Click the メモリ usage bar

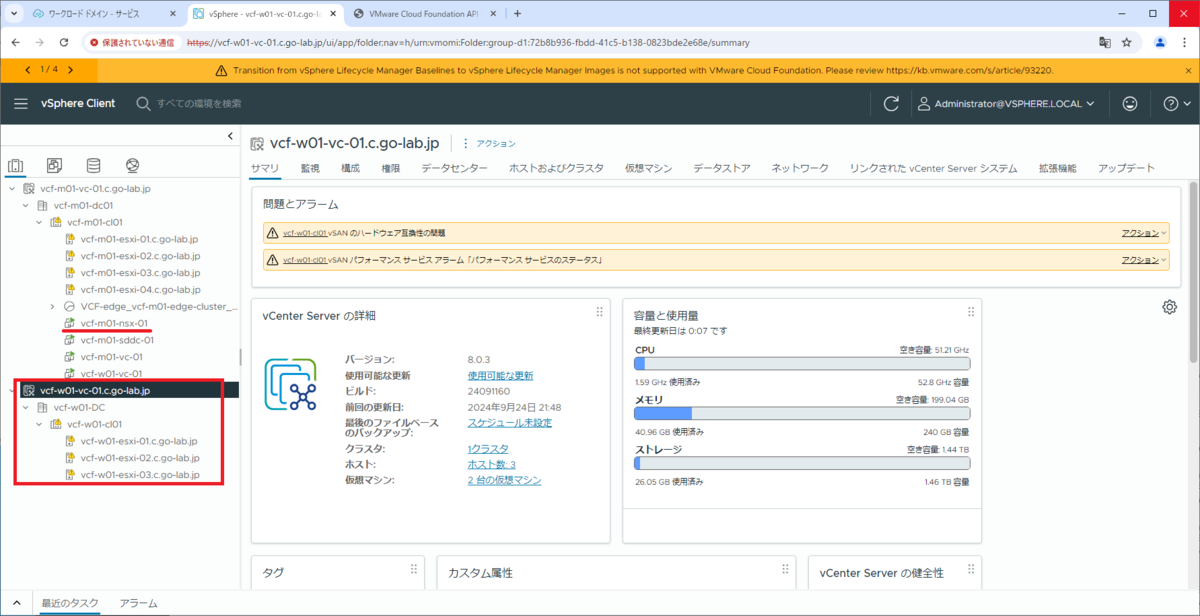pos(801,413)
